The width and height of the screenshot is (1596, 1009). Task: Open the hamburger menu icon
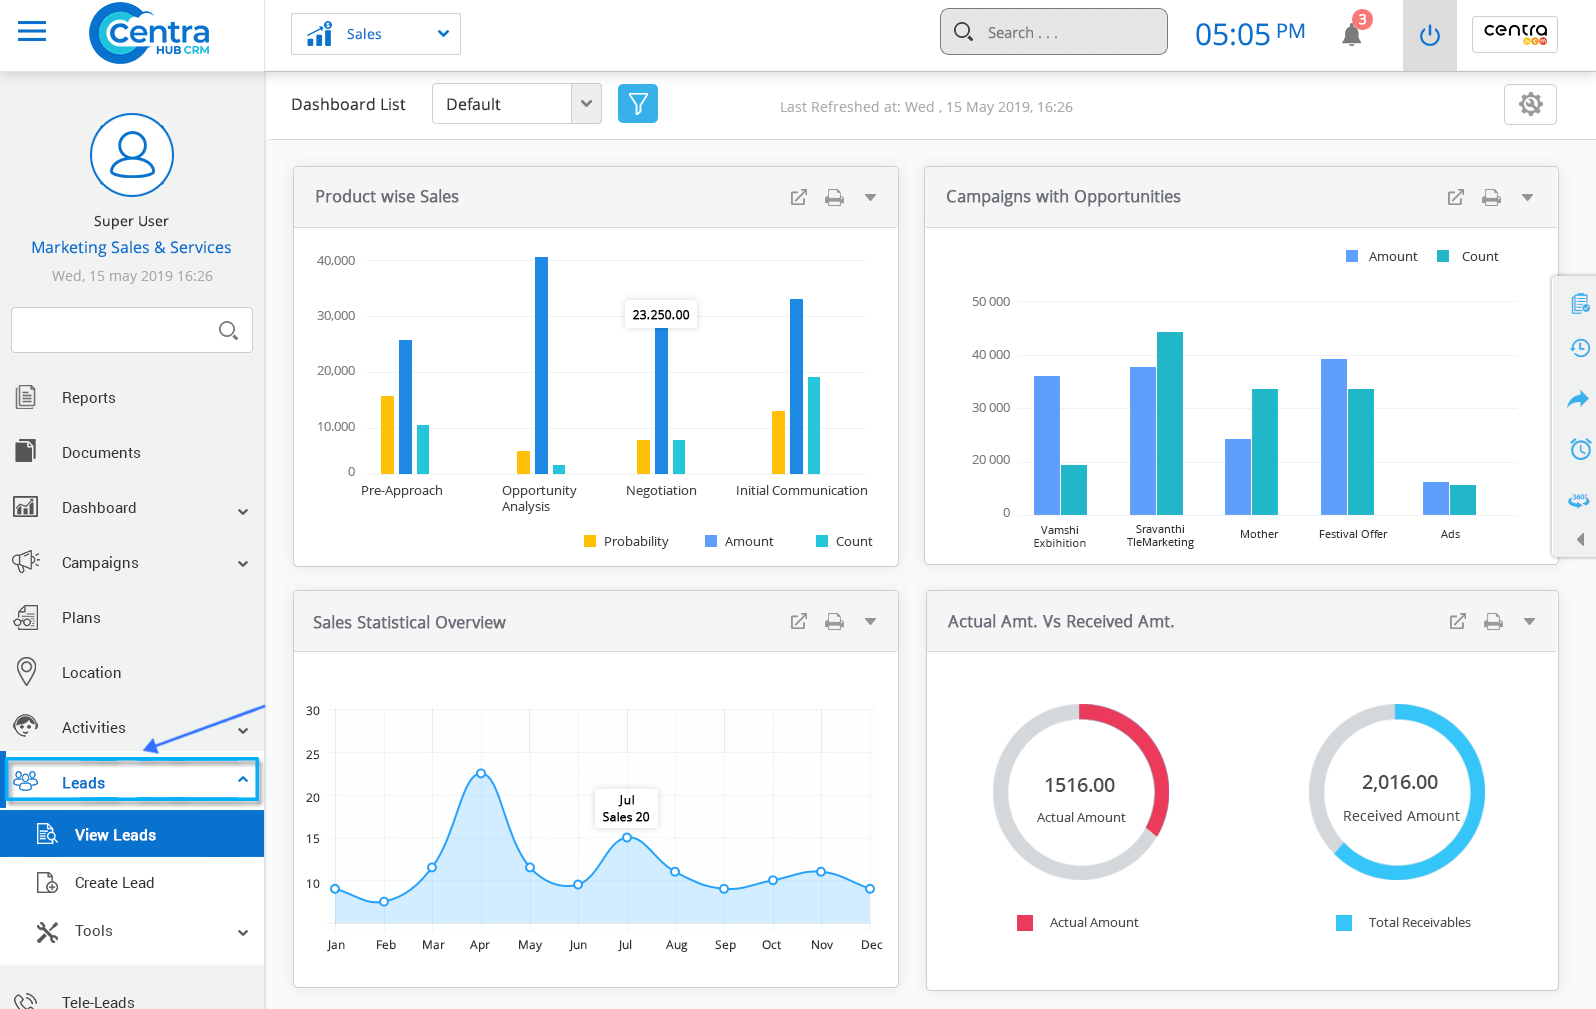[x=32, y=32]
